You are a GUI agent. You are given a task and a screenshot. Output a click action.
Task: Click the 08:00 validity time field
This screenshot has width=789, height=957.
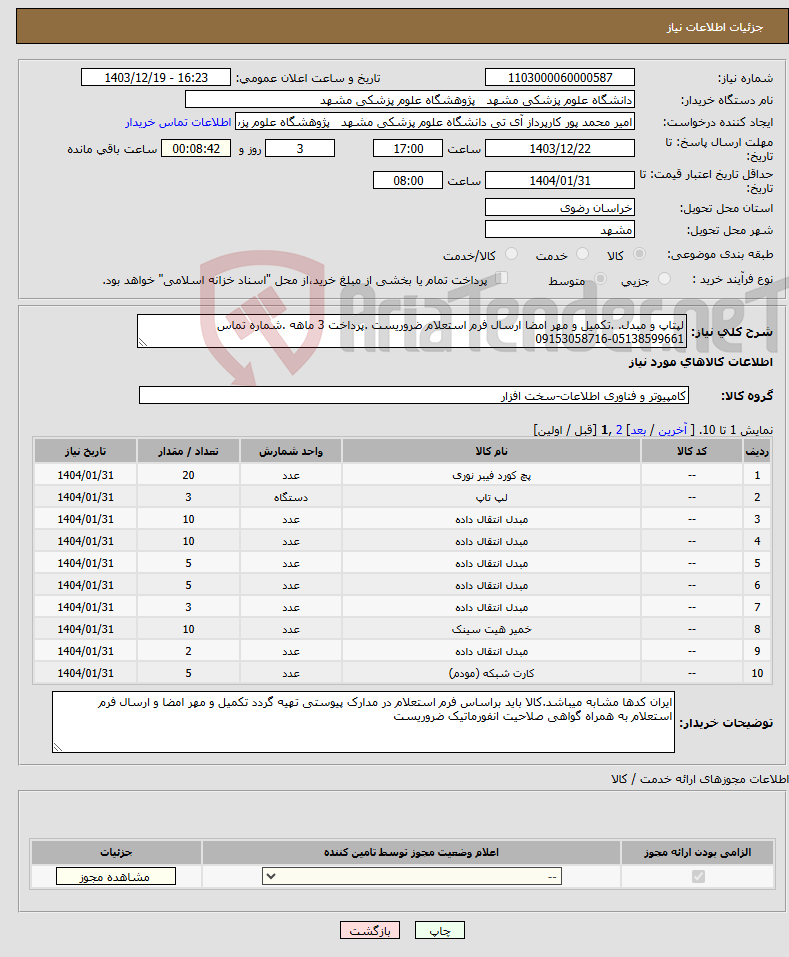[408, 180]
